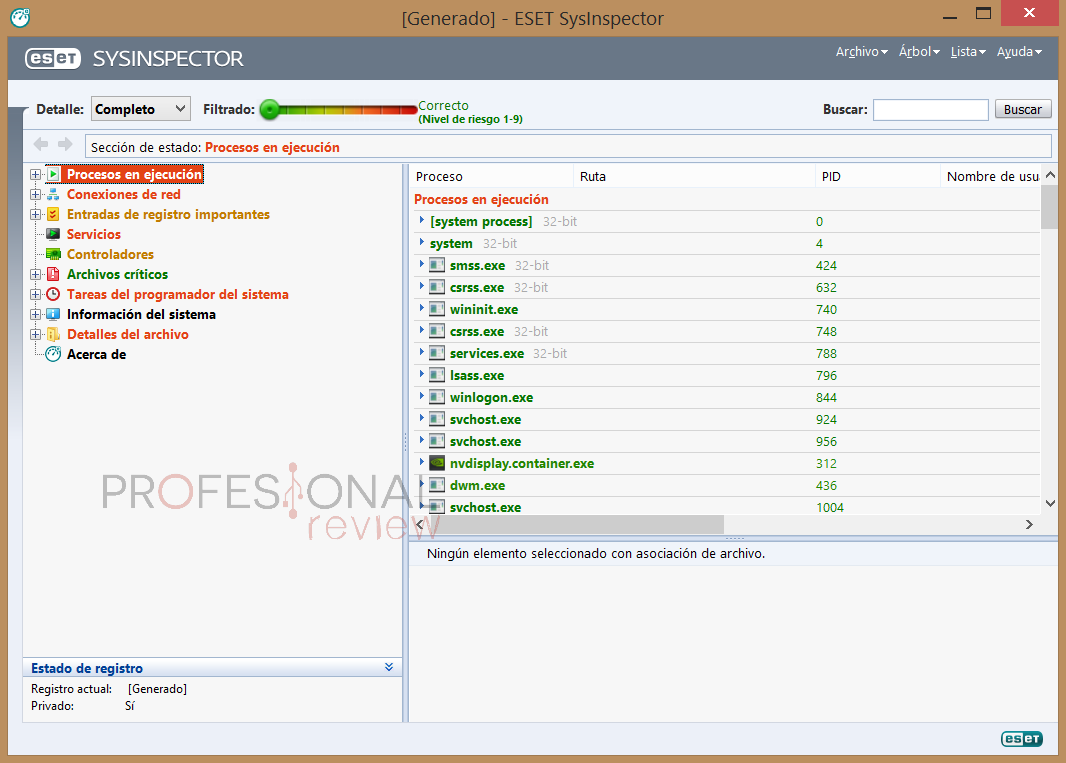Click Procesos en ejecución in status path
Image resolution: width=1066 pixels, height=763 pixels.
pos(272,147)
